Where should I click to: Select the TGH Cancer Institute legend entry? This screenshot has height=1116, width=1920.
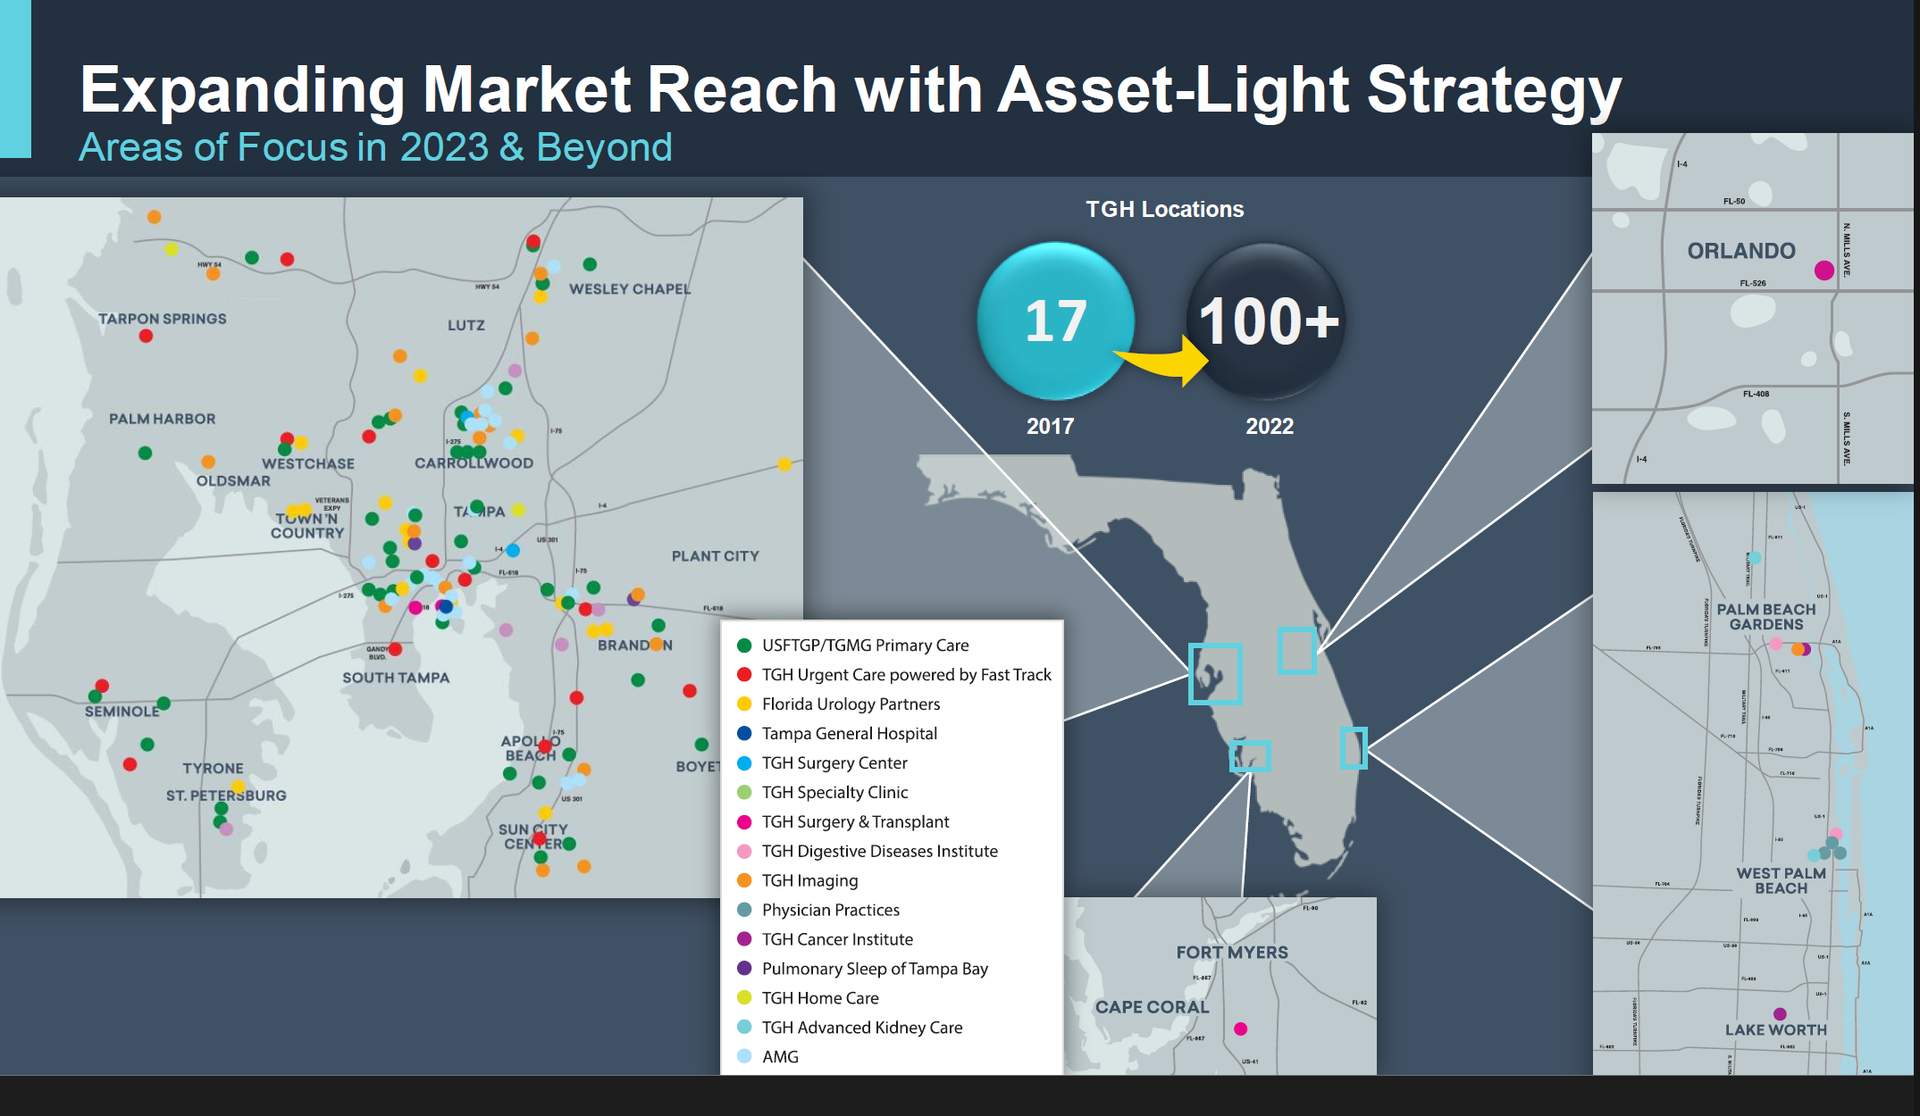837,940
